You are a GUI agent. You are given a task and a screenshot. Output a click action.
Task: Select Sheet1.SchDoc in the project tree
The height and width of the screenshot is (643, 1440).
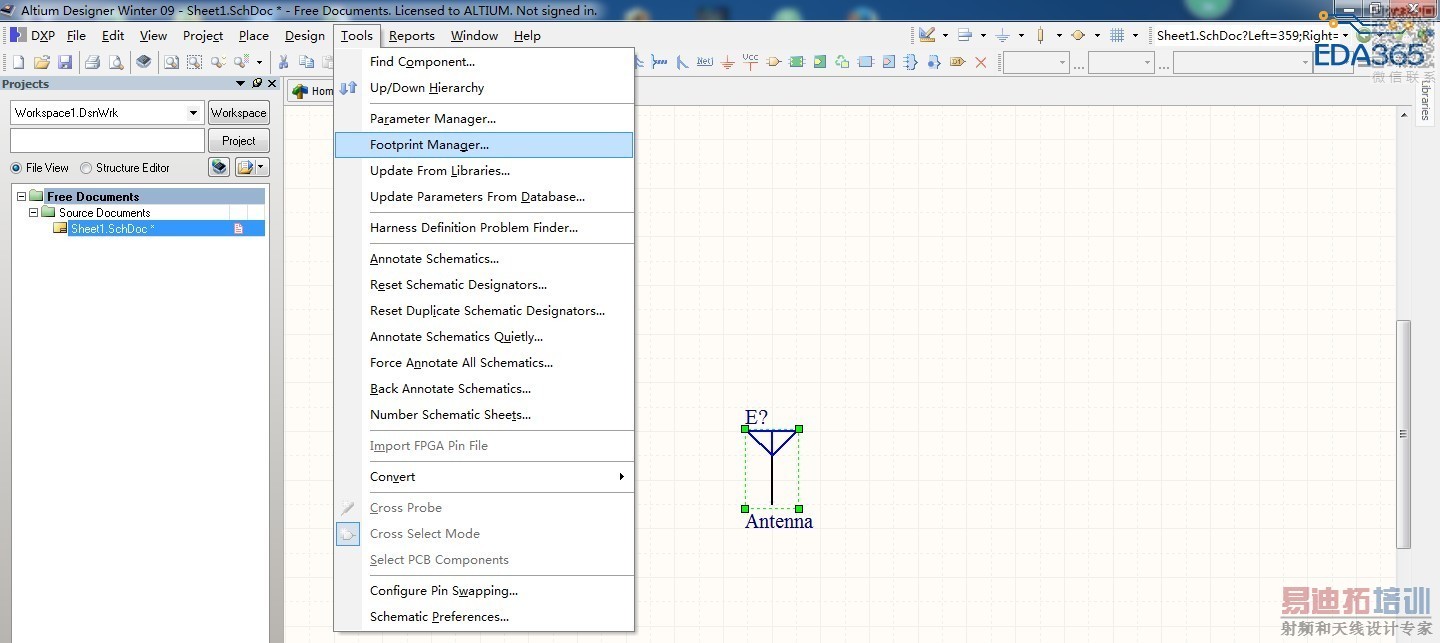[x=112, y=229]
